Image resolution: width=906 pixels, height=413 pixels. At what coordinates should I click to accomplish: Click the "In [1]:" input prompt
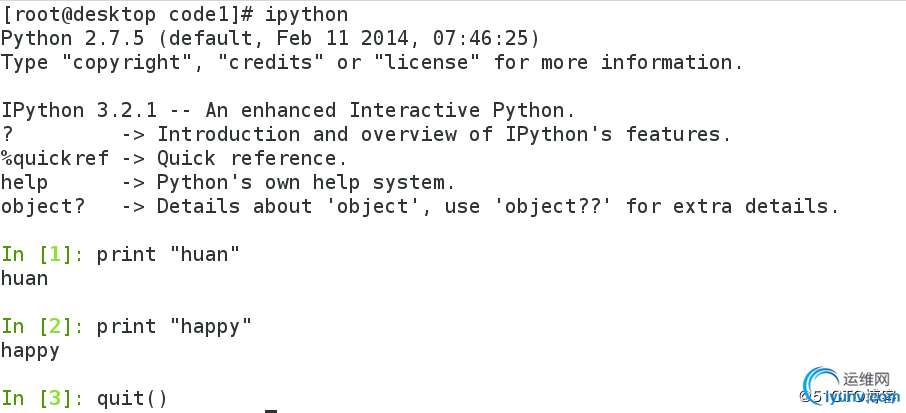[42, 254]
